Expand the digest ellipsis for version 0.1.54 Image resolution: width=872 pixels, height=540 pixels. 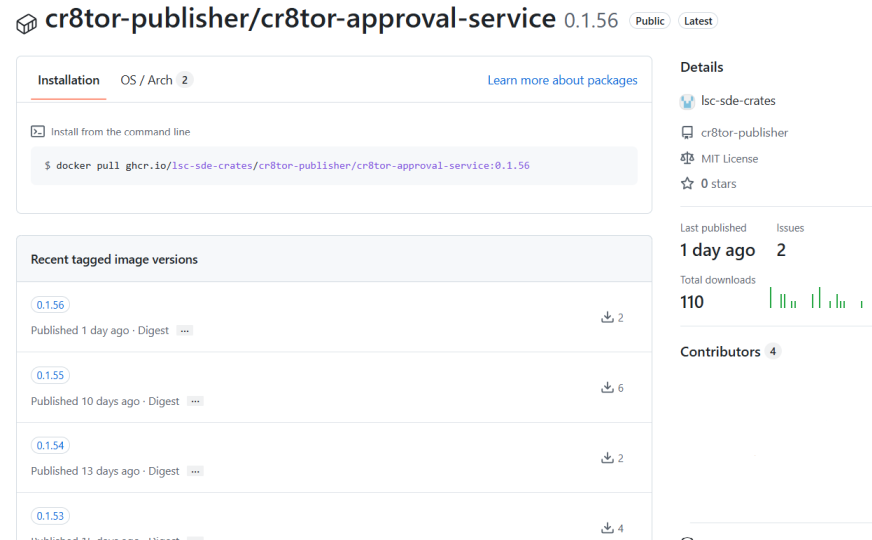195,471
